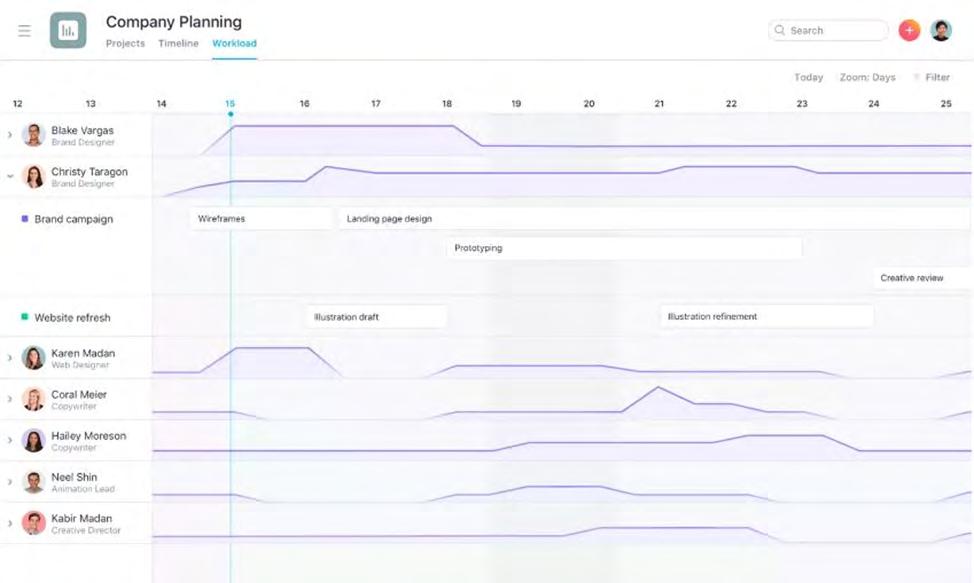Open the Filter options

pos(932,77)
